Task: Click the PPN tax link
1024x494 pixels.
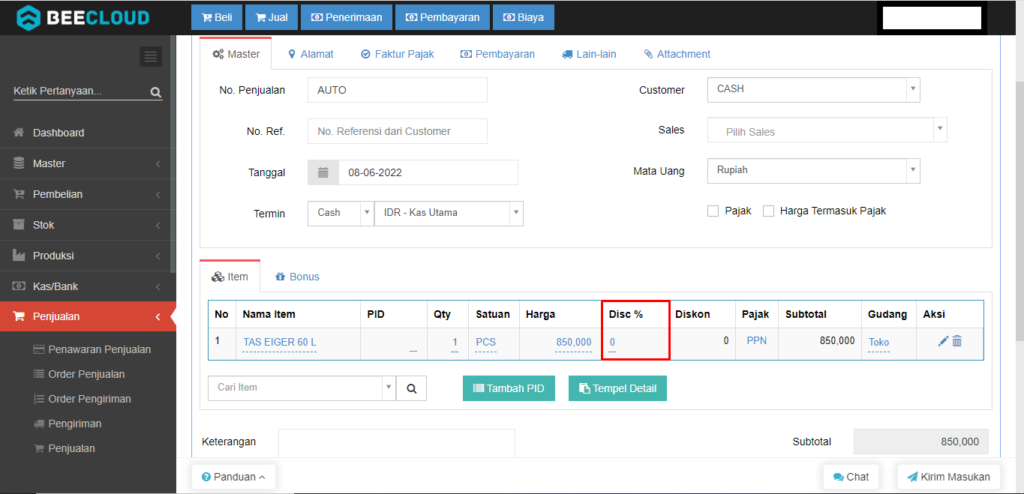Action: point(757,340)
